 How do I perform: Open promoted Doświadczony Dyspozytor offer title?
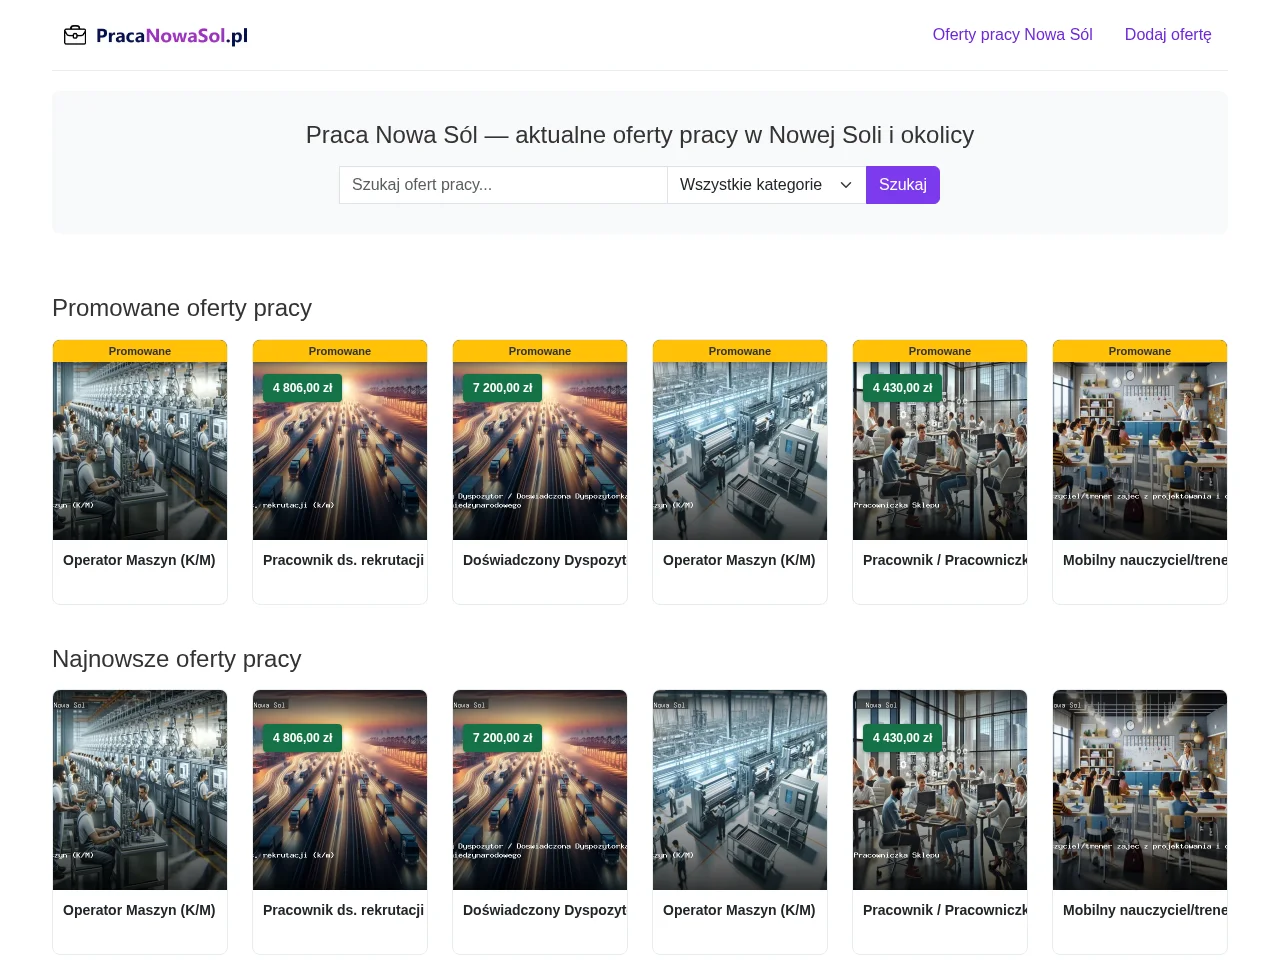545,560
